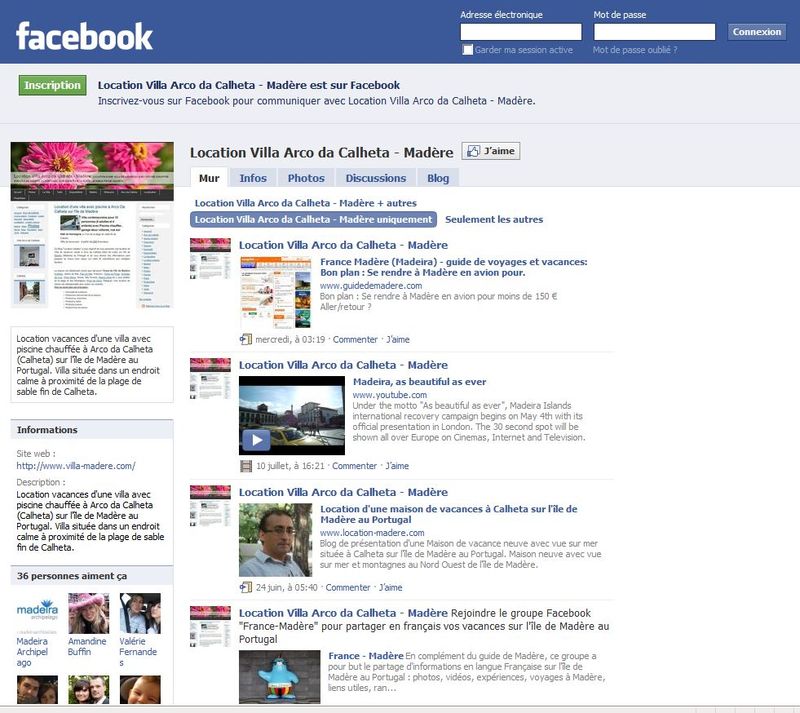Open the Discussions tab

376,178
